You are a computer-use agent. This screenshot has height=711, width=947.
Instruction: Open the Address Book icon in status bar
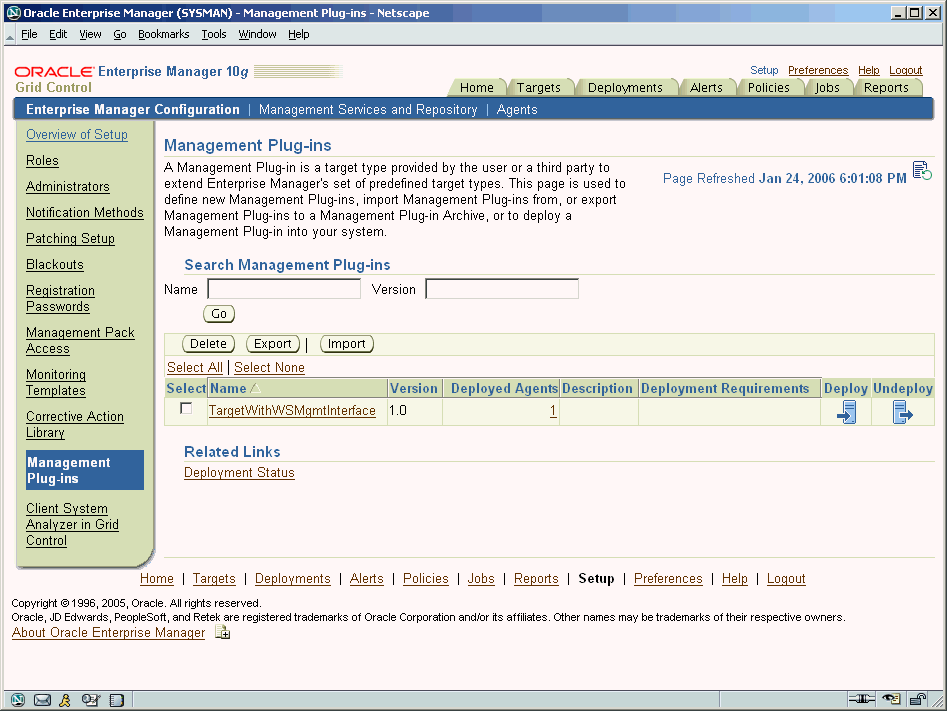tap(117, 700)
